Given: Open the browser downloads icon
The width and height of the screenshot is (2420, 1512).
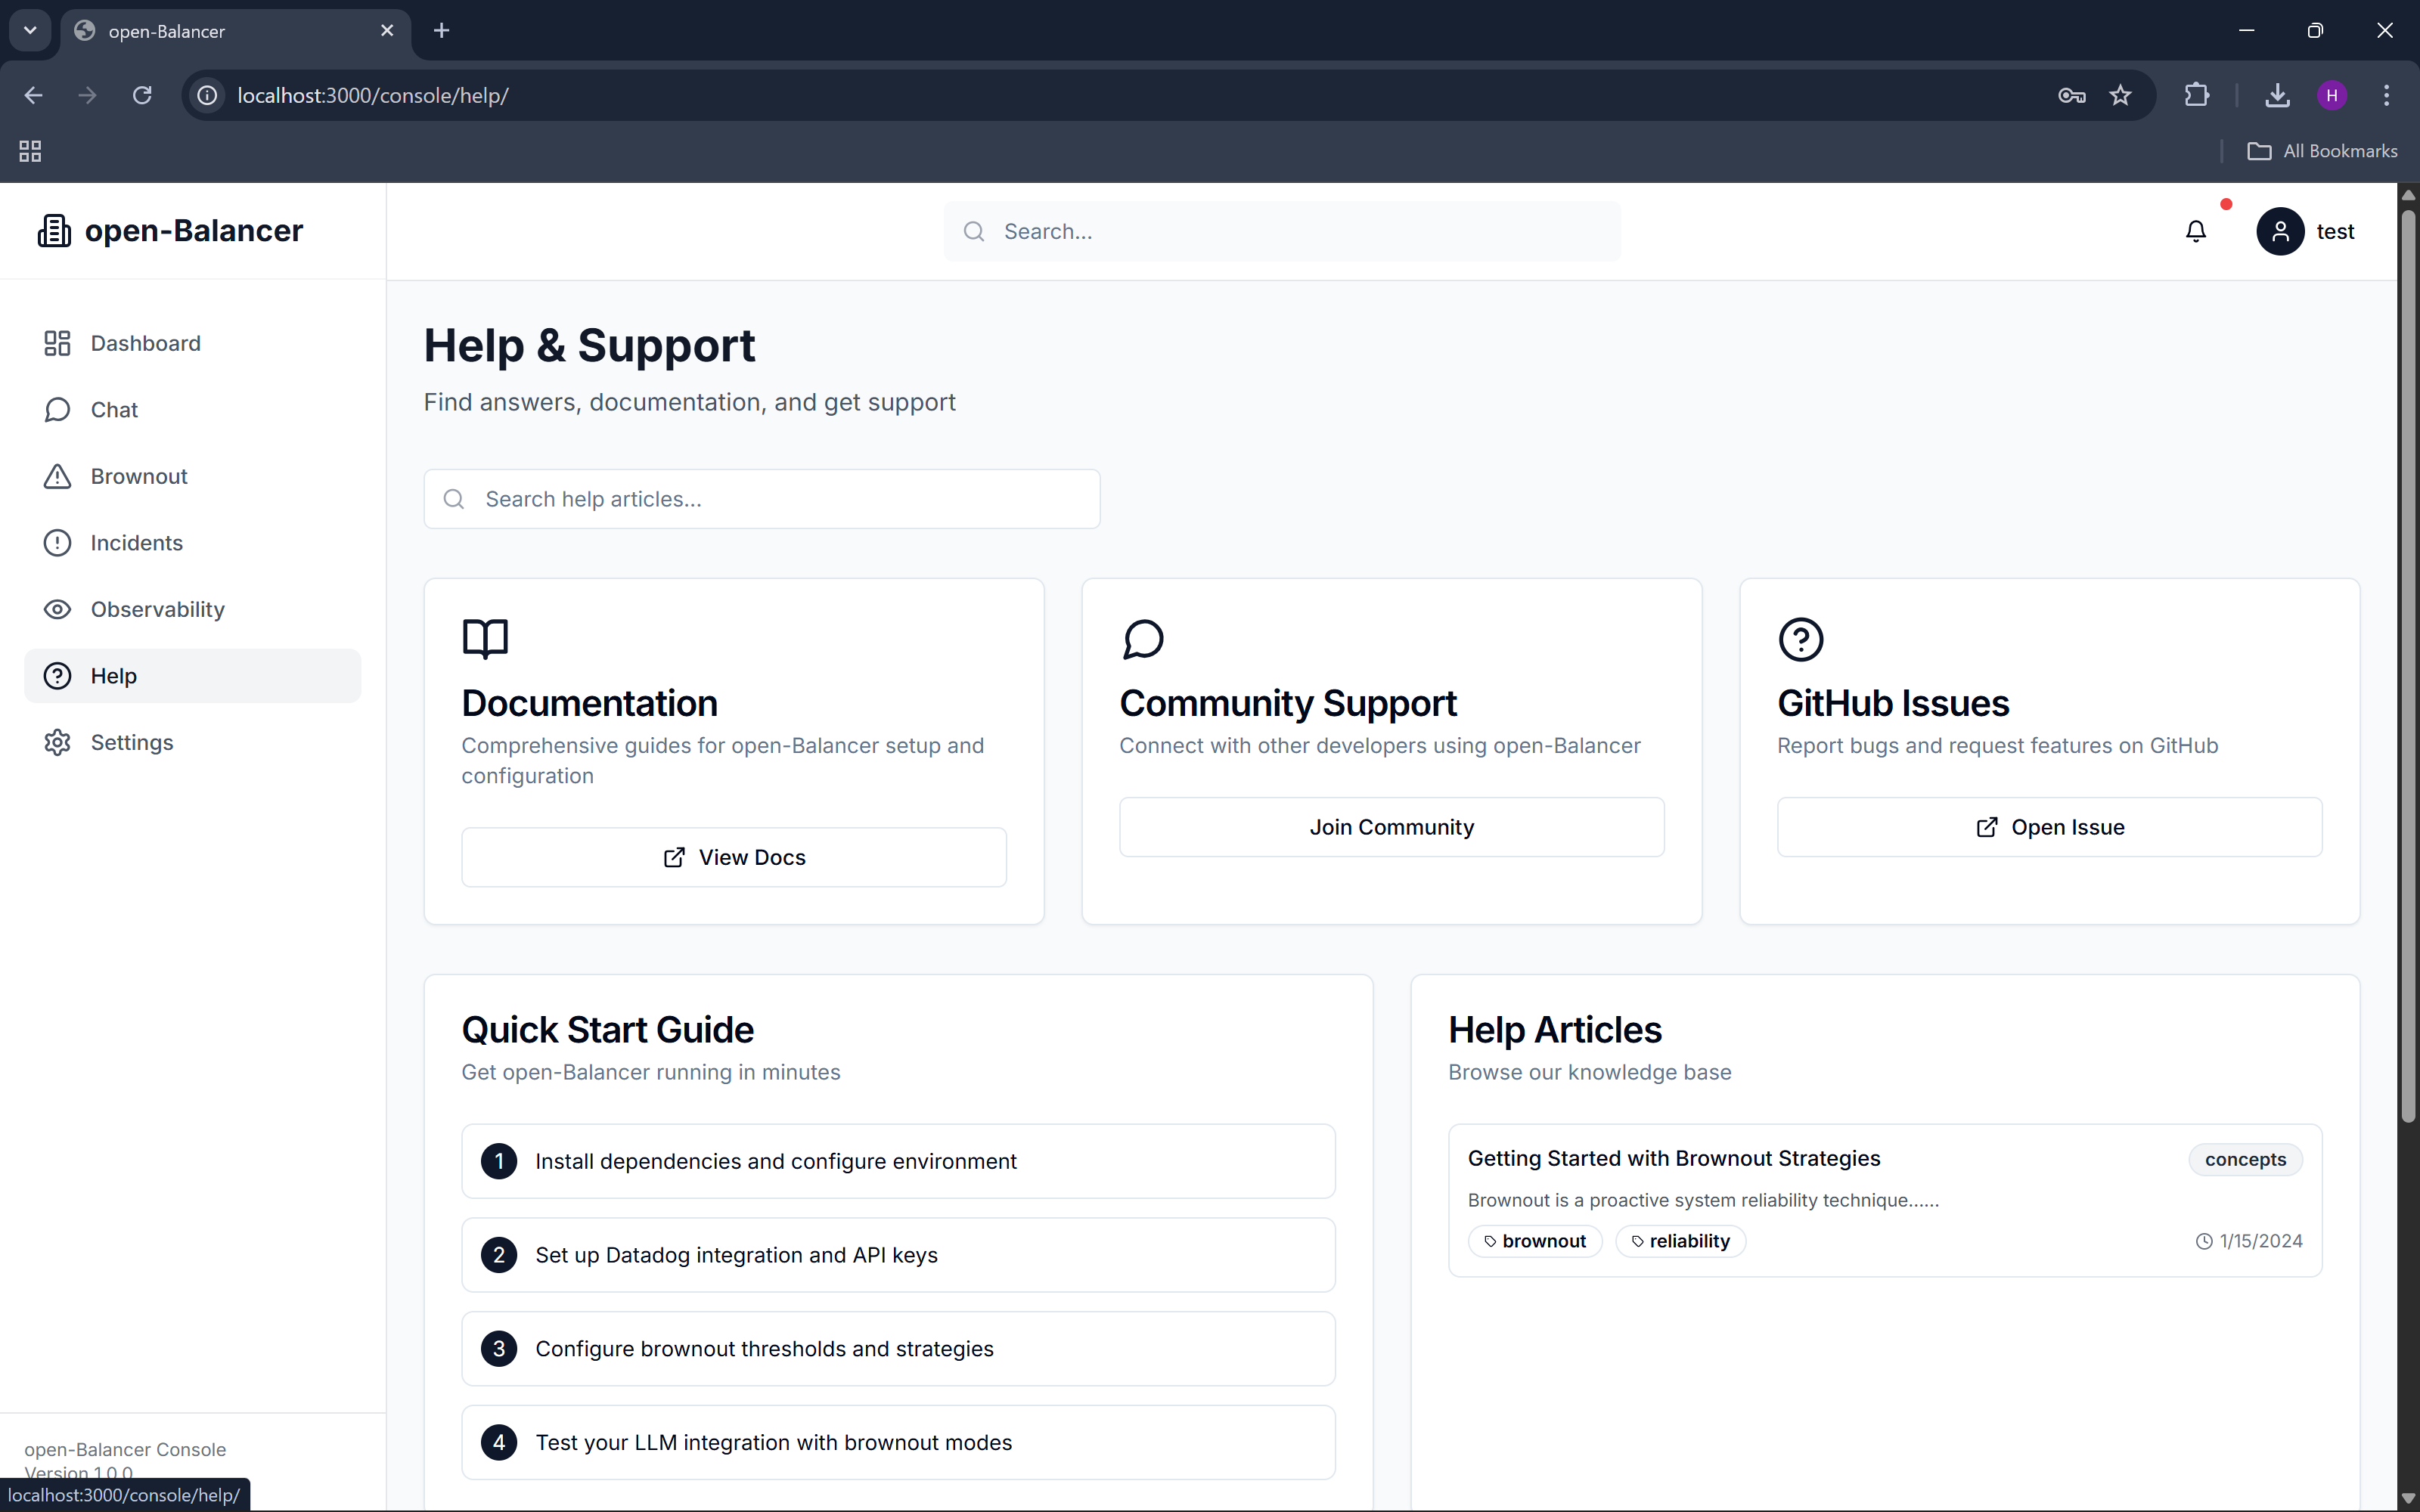Looking at the screenshot, I should click(x=2277, y=95).
